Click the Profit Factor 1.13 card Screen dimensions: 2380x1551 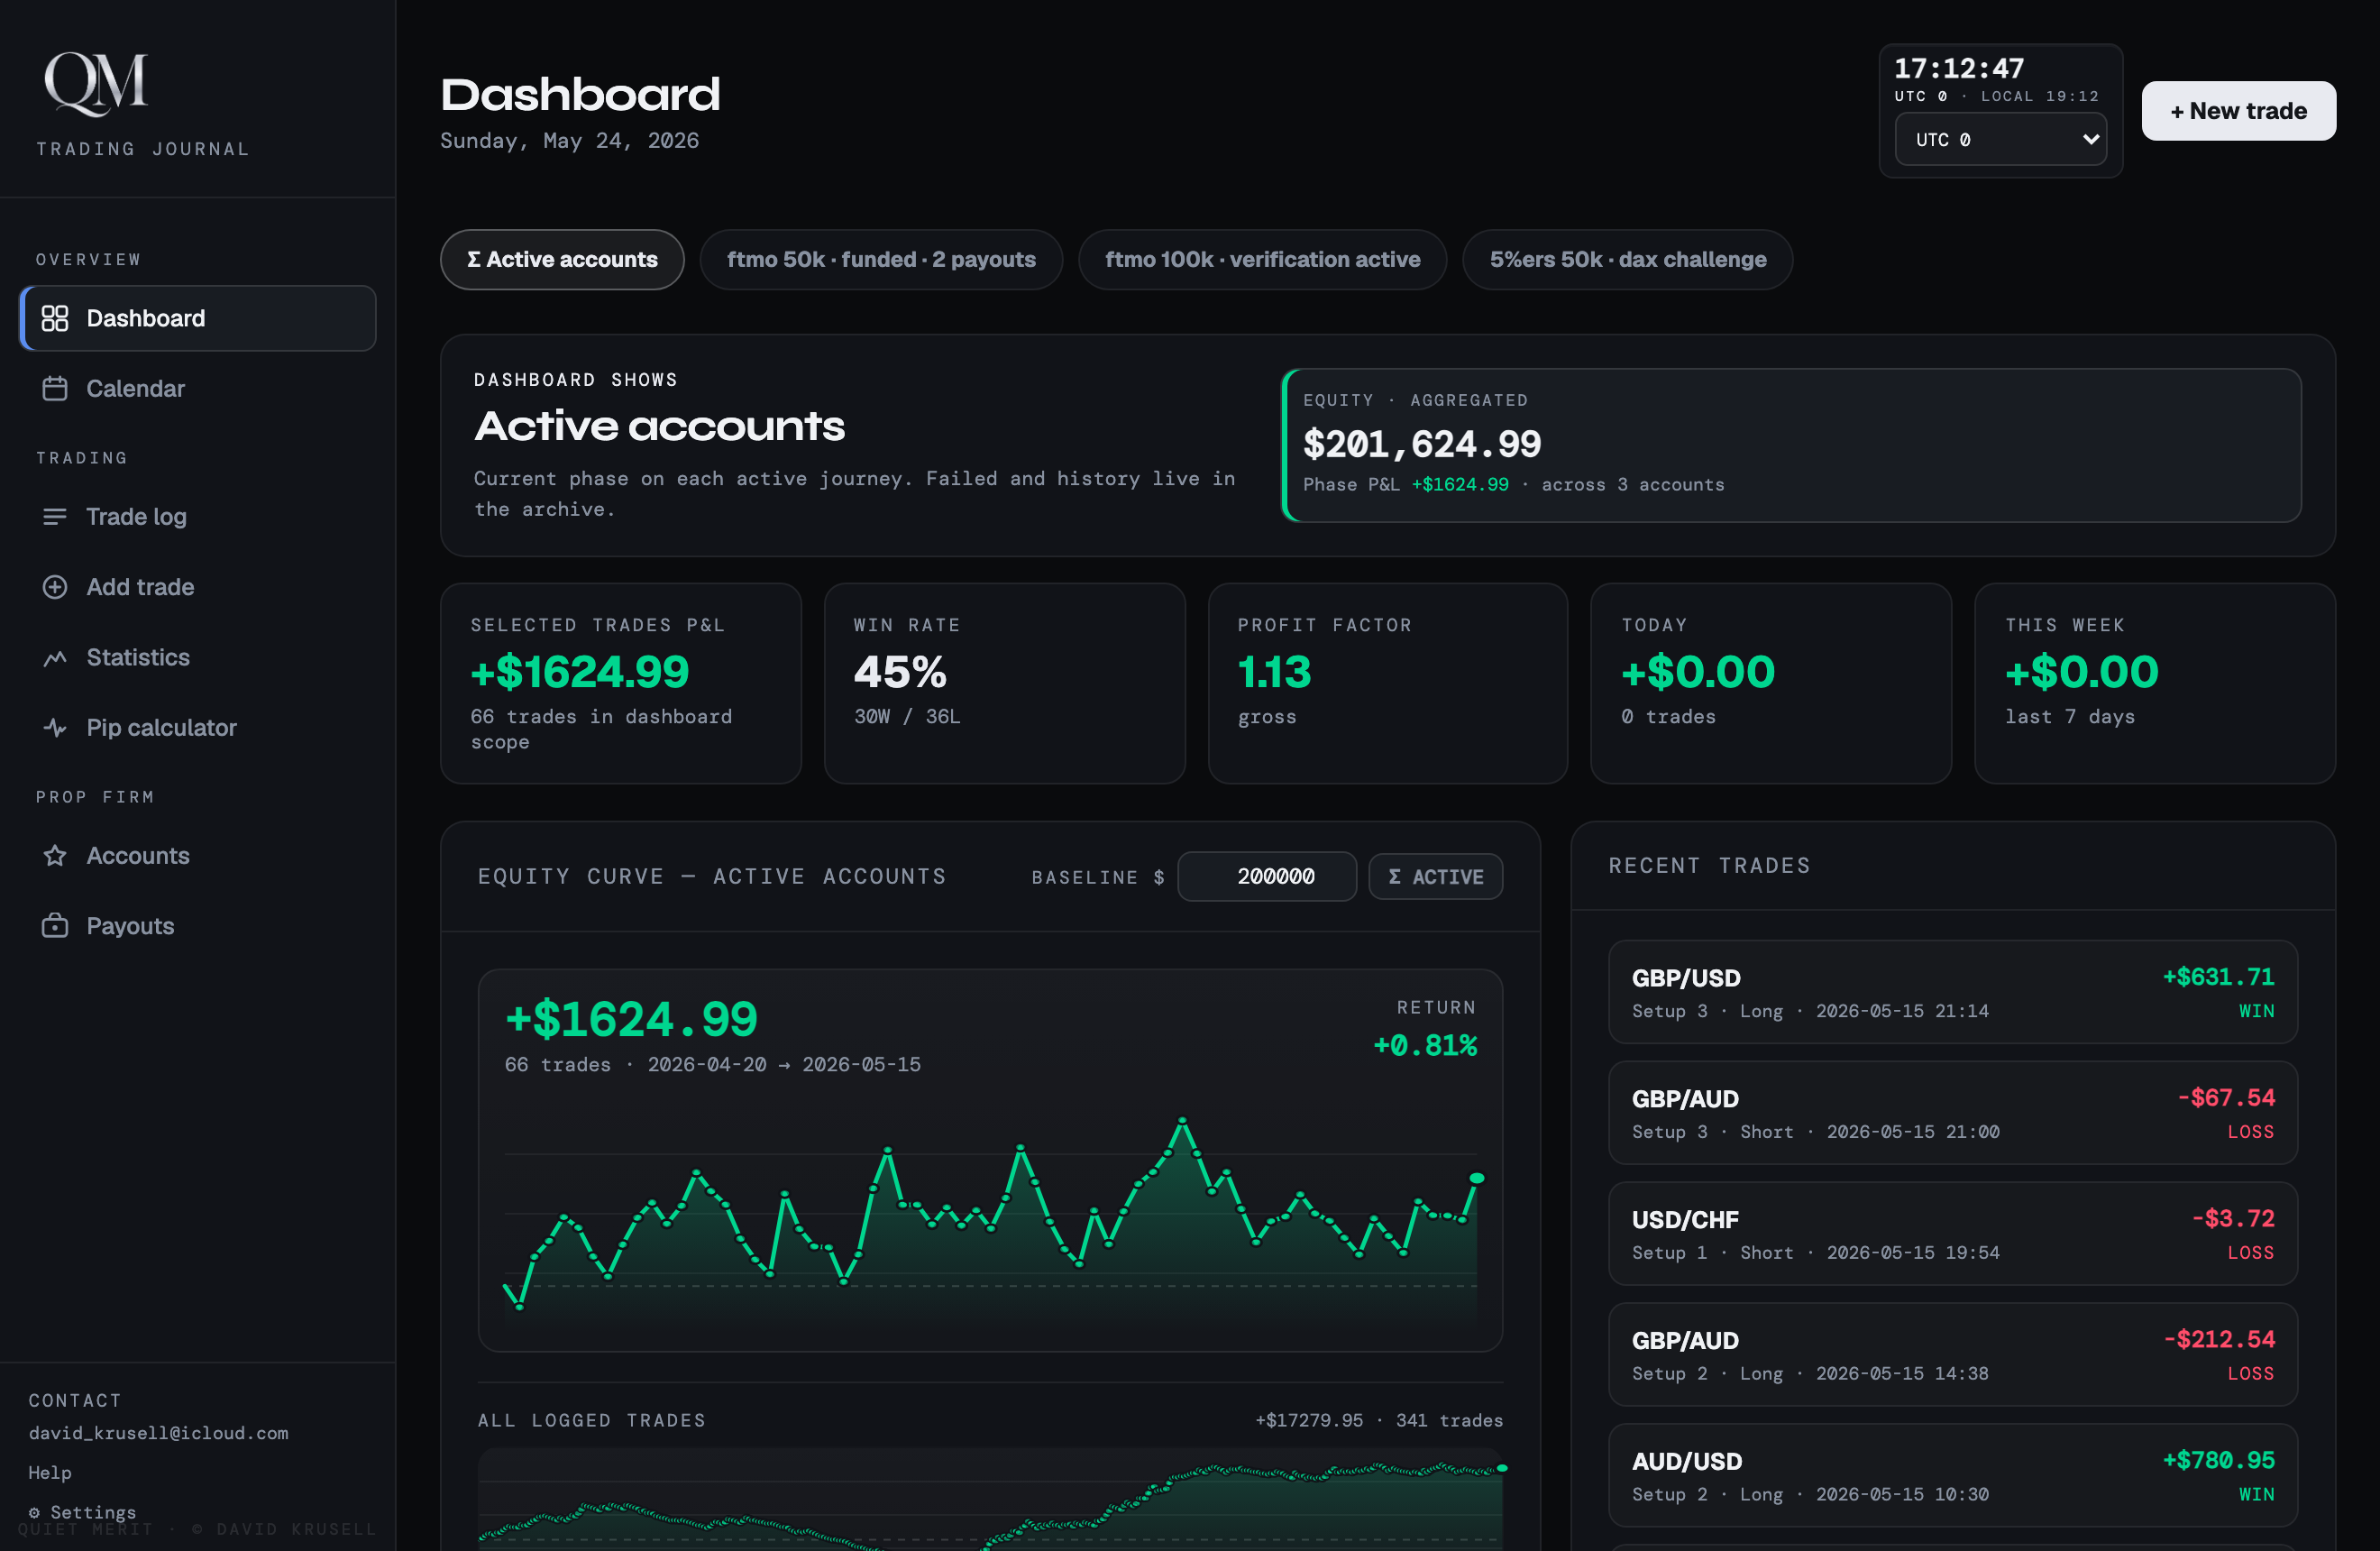click(1388, 684)
